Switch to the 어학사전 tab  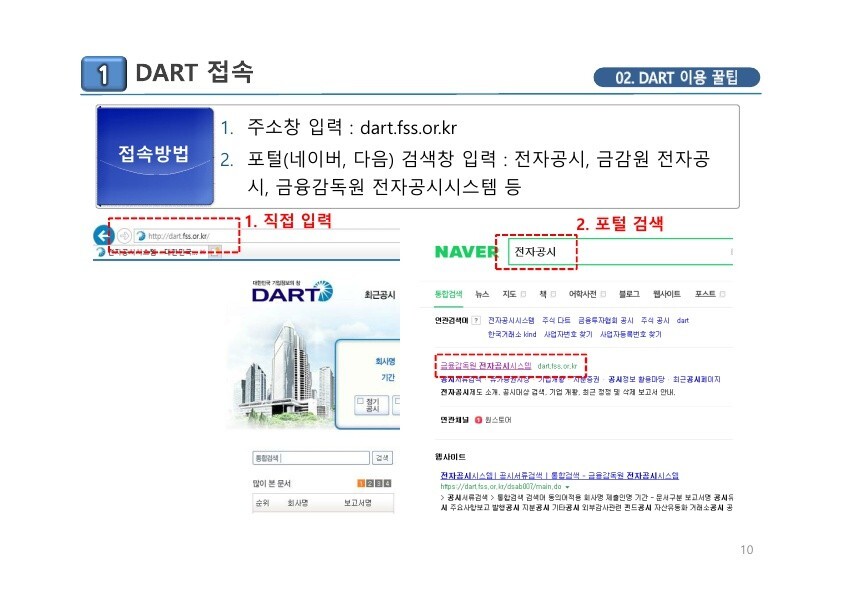(x=583, y=294)
